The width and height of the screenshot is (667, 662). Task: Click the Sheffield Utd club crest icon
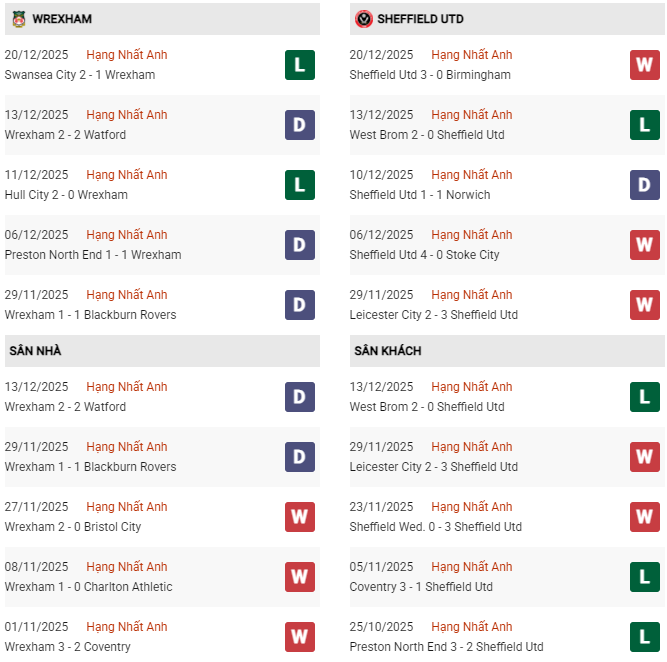point(364,19)
